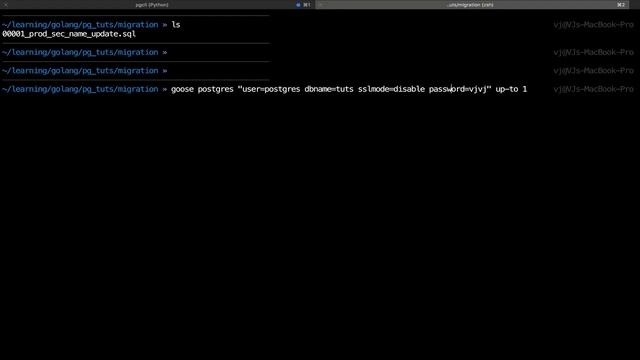
Task: Click the word 'postgres' after goose
Action: 216,89
